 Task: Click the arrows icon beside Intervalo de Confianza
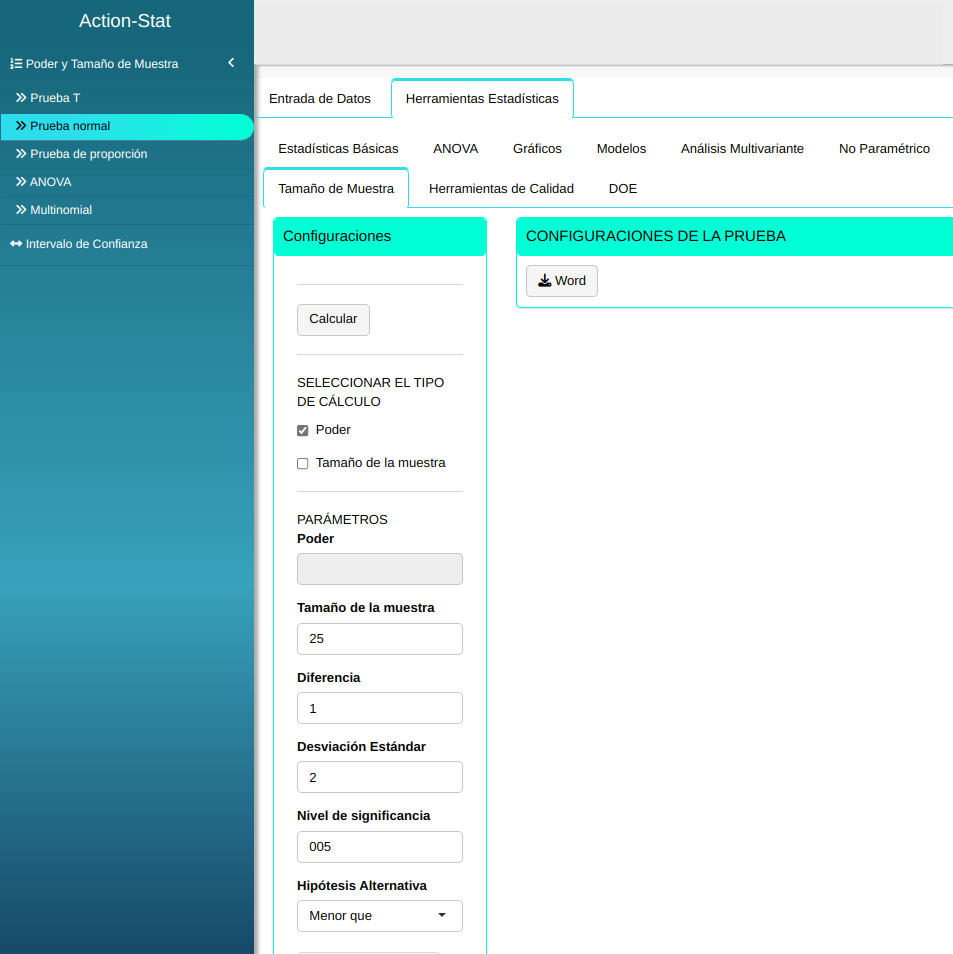(x=16, y=244)
